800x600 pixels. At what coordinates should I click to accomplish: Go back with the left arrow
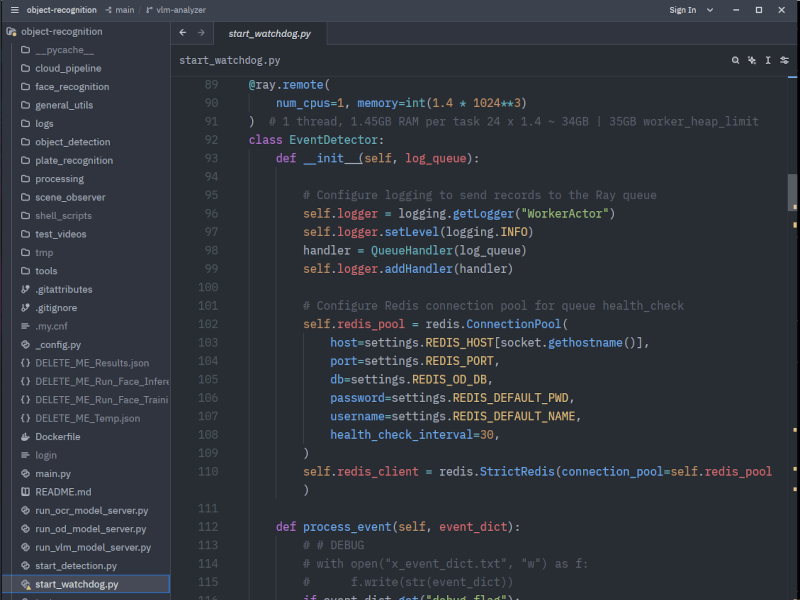click(183, 33)
